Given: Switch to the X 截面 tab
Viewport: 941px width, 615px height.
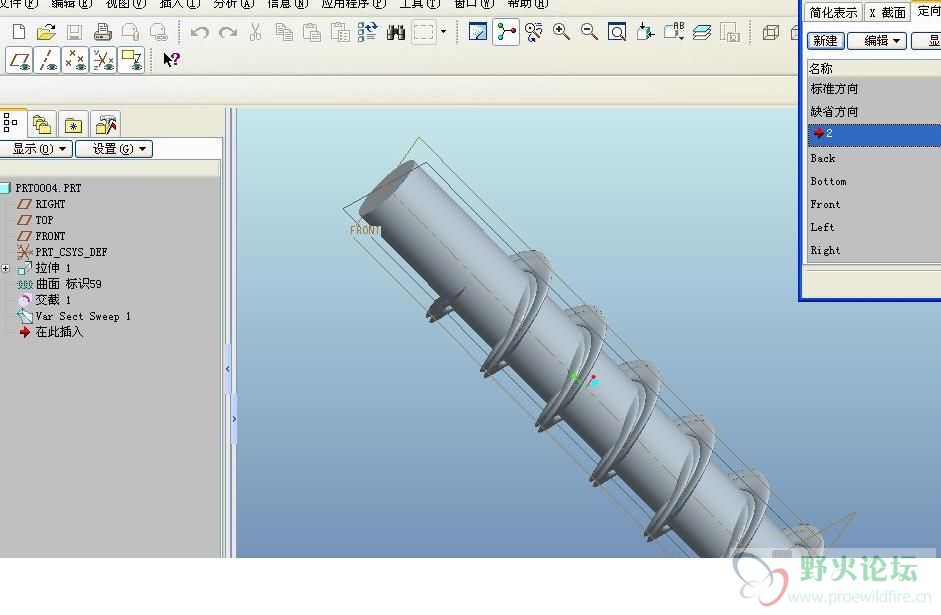Looking at the screenshot, I should pos(888,12).
